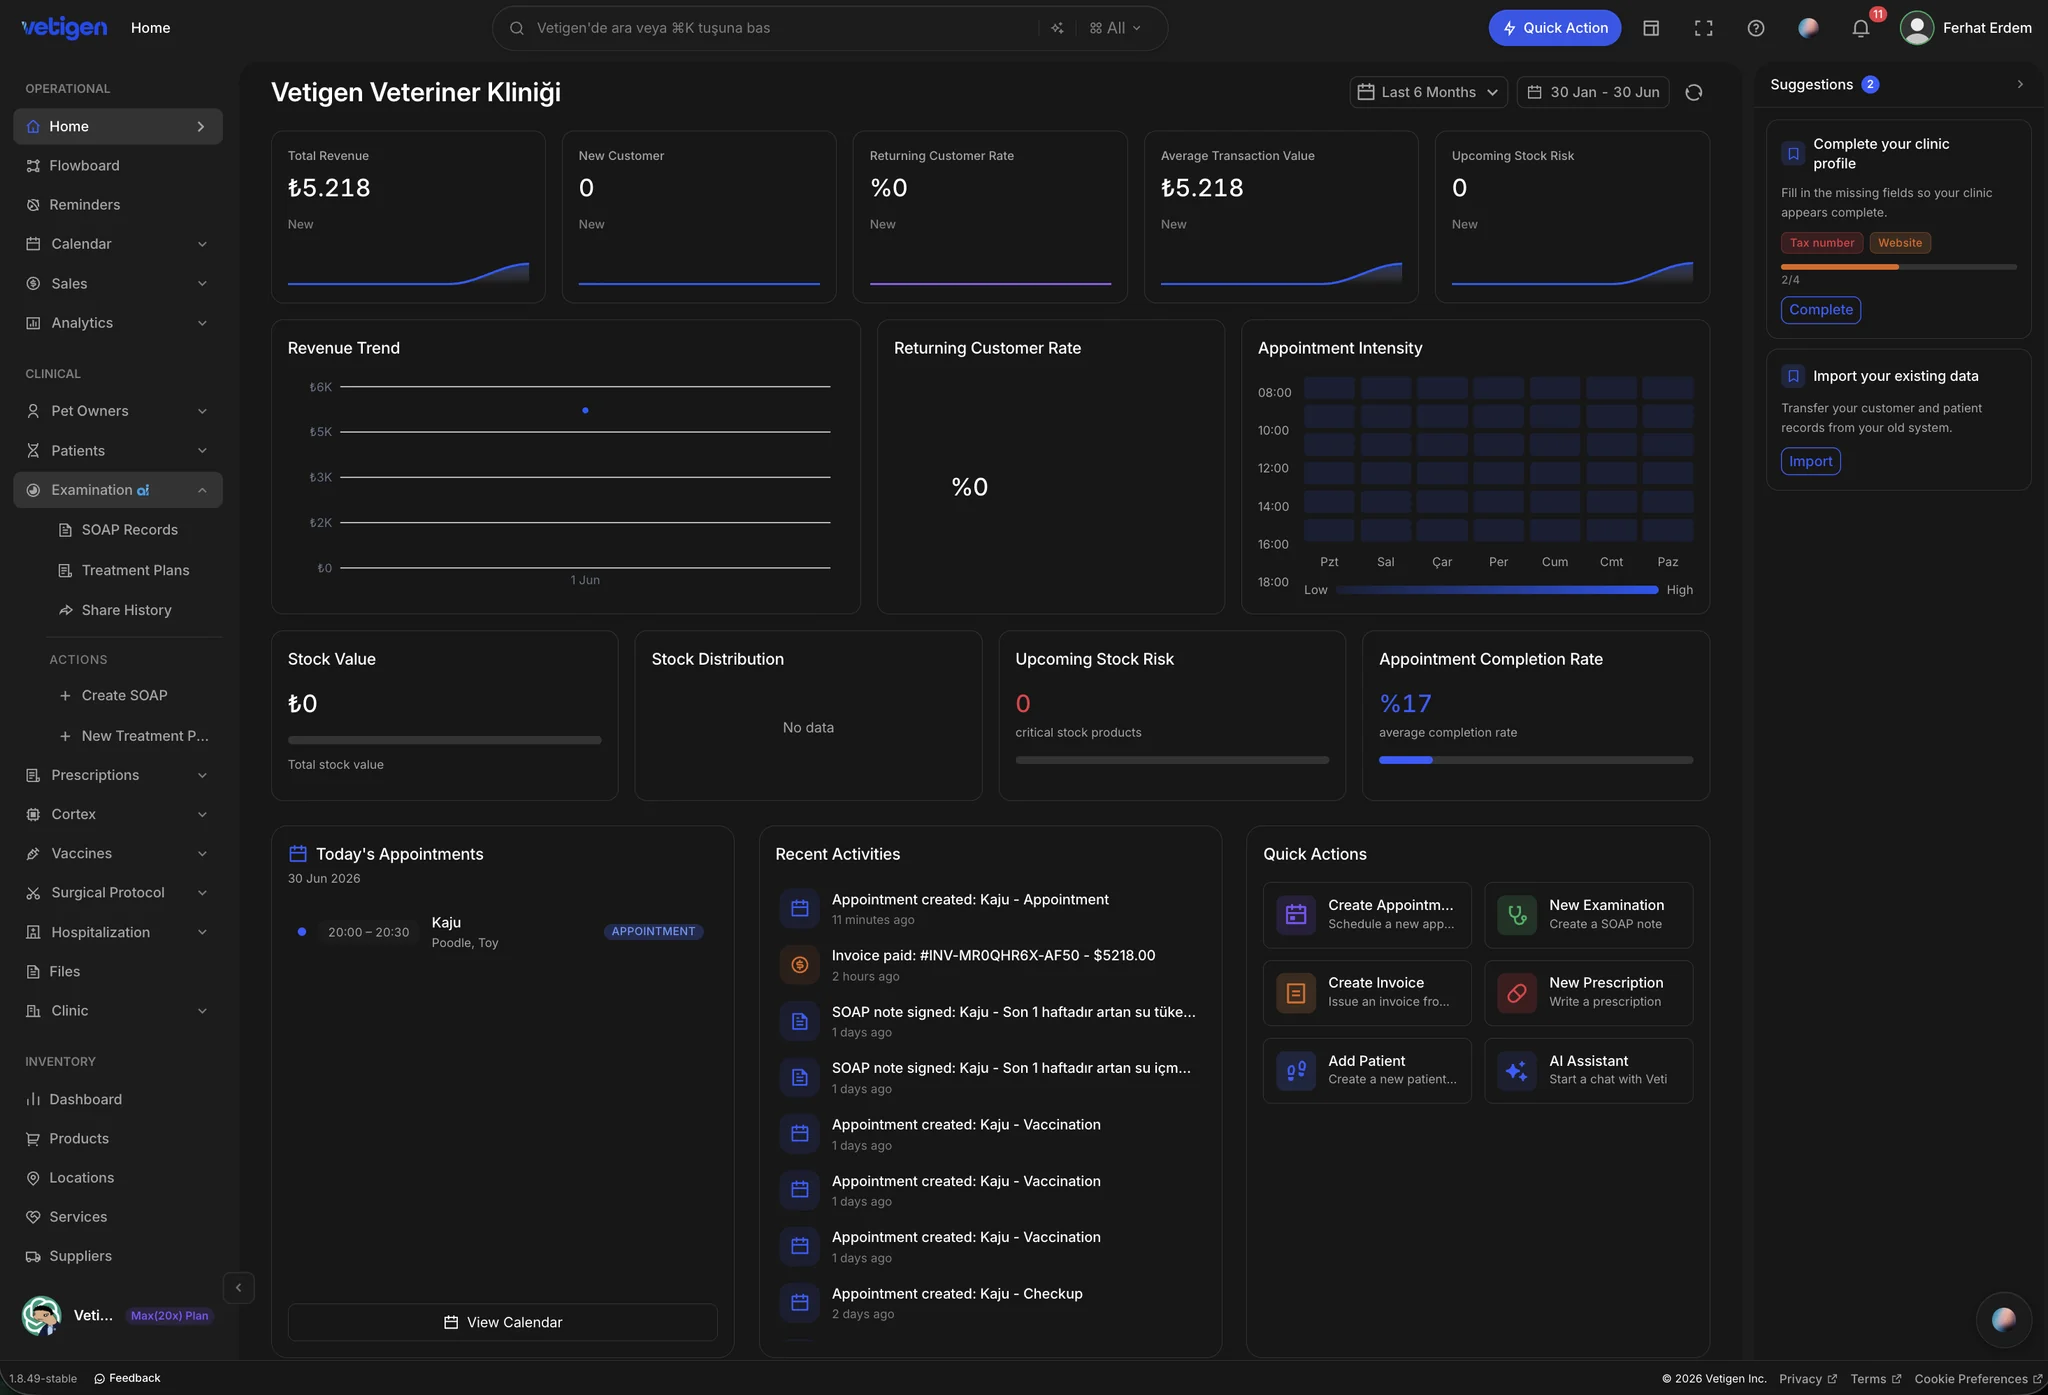
Task: Click the Tax number missing field tag
Action: coord(1822,243)
